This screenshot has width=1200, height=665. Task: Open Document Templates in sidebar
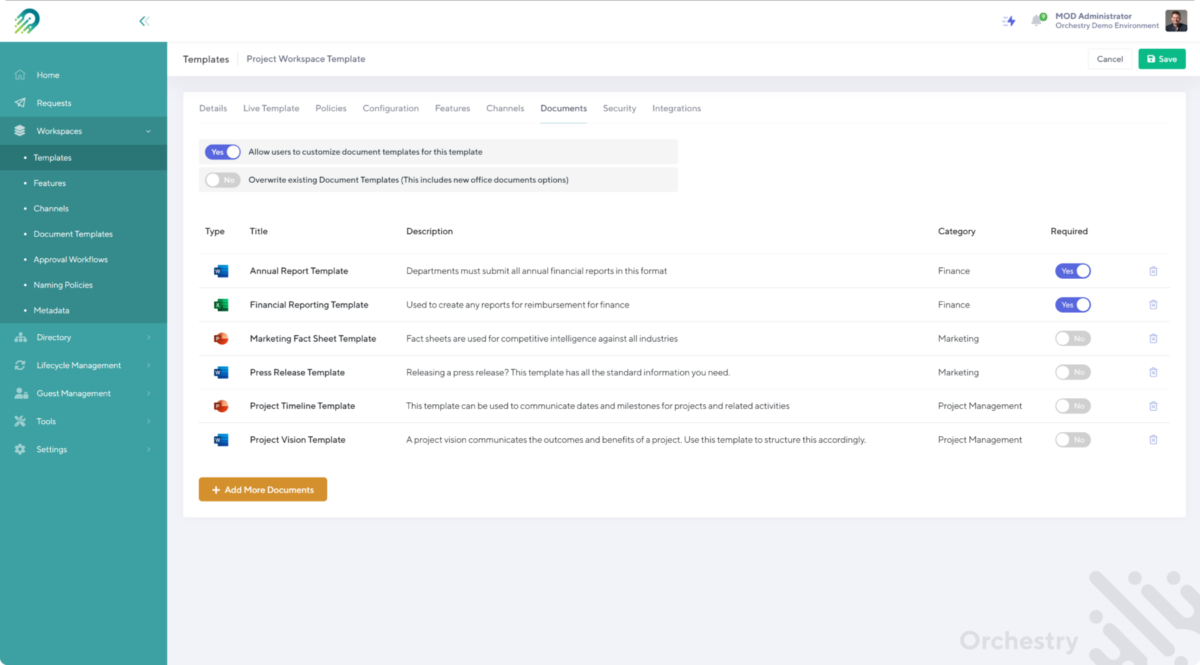(73, 234)
